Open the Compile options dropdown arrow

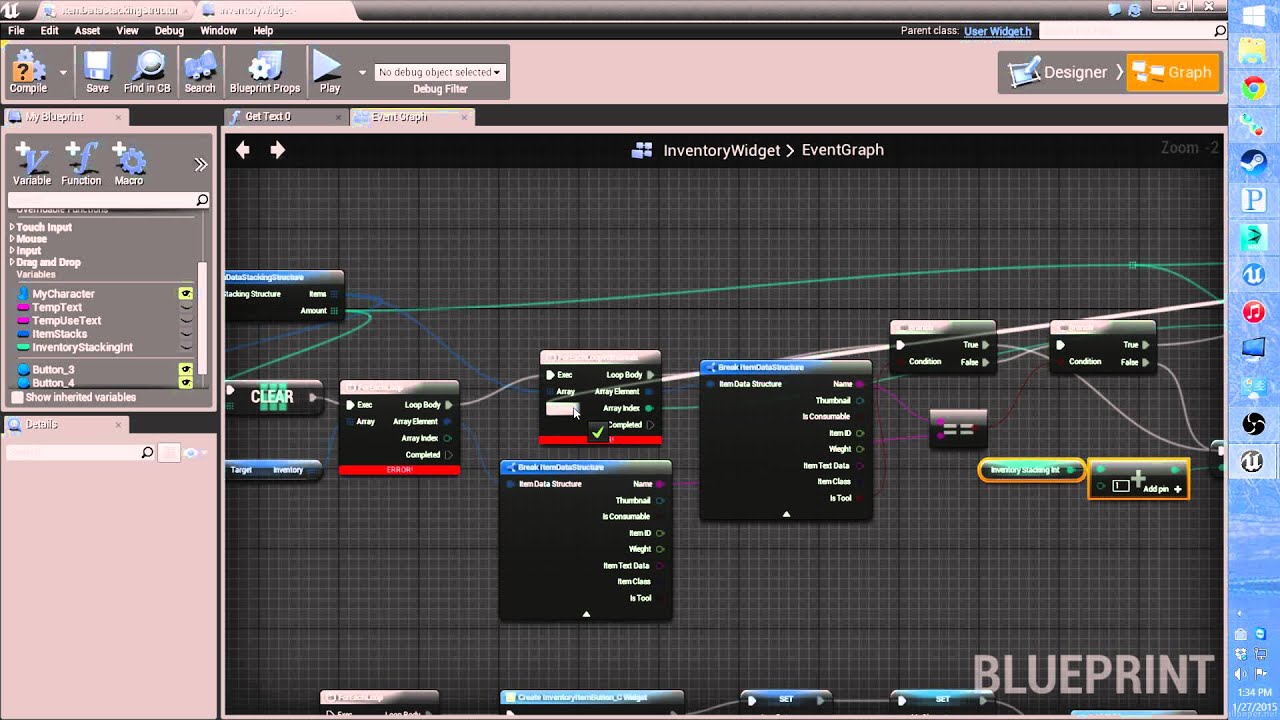point(63,72)
